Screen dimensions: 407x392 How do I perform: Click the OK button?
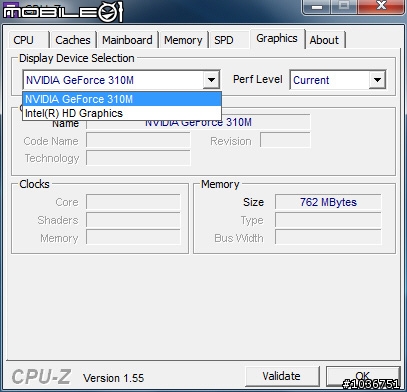[363, 376]
